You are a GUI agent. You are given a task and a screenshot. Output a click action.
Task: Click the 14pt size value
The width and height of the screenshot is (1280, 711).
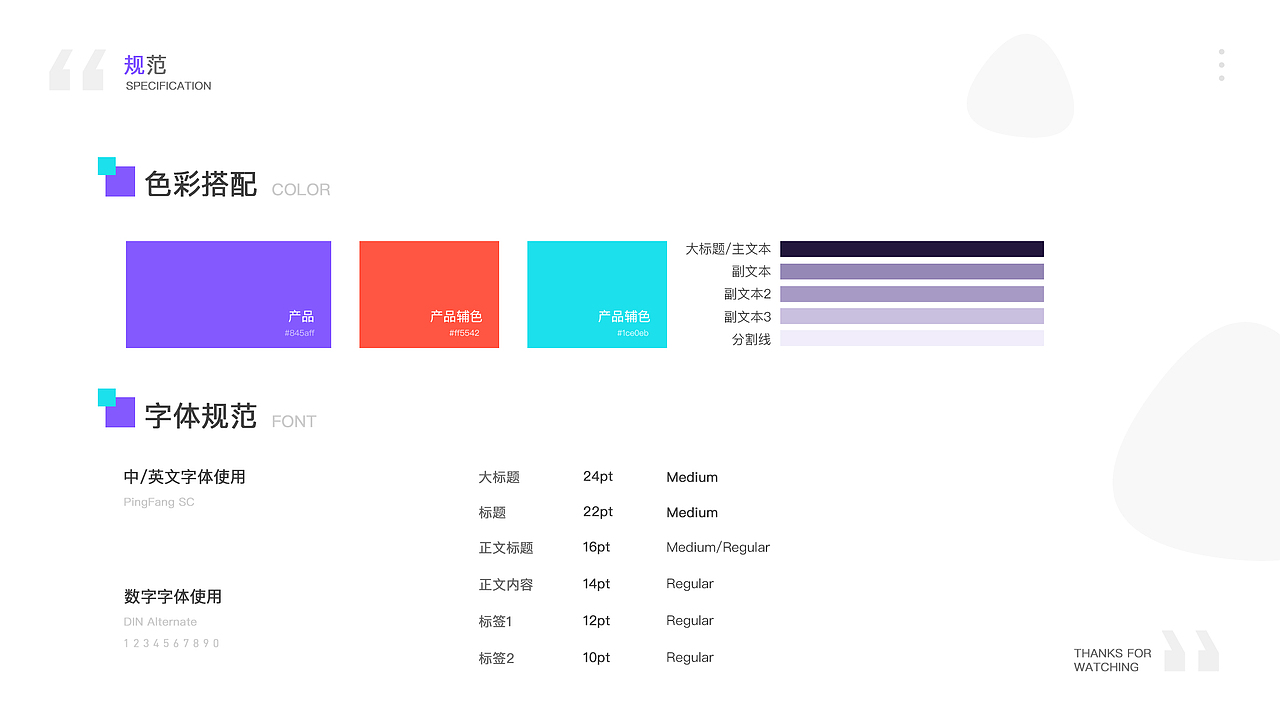point(597,584)
